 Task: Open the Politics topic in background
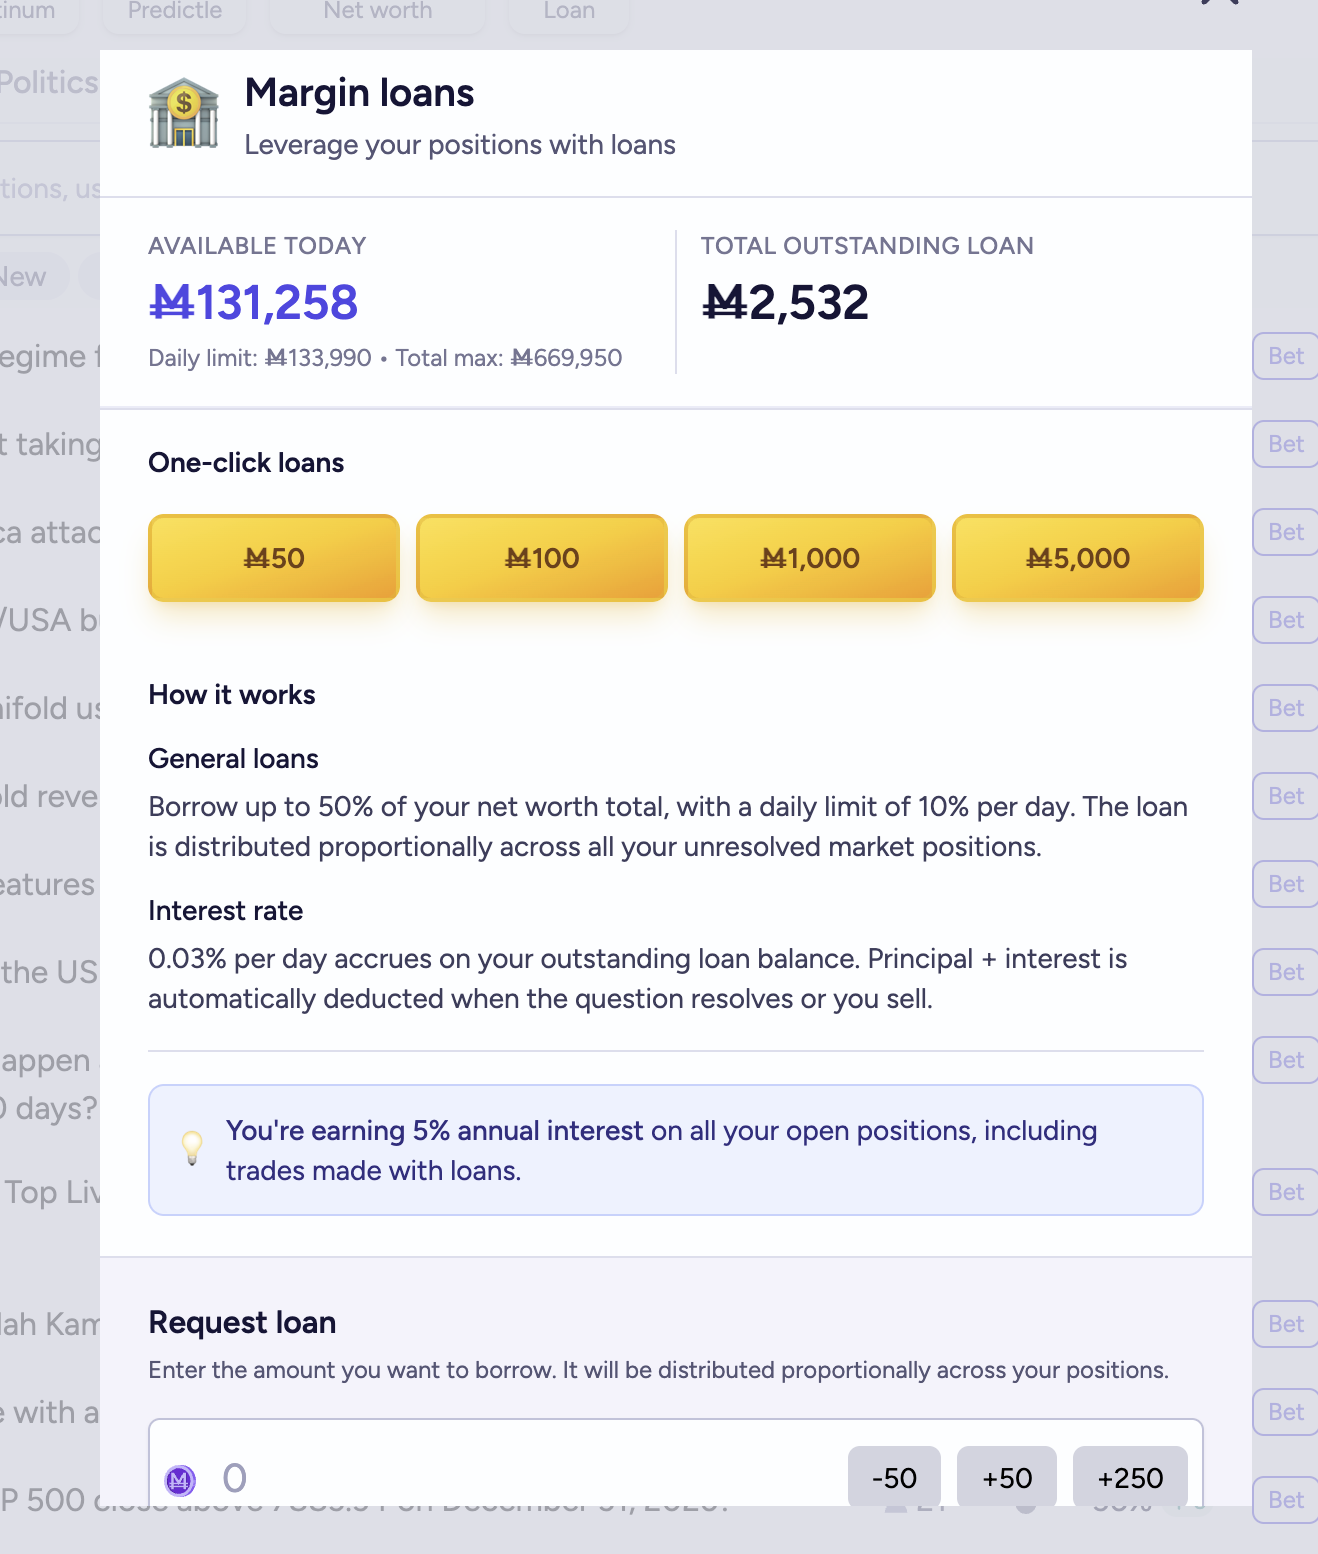(x=48, y=82)
